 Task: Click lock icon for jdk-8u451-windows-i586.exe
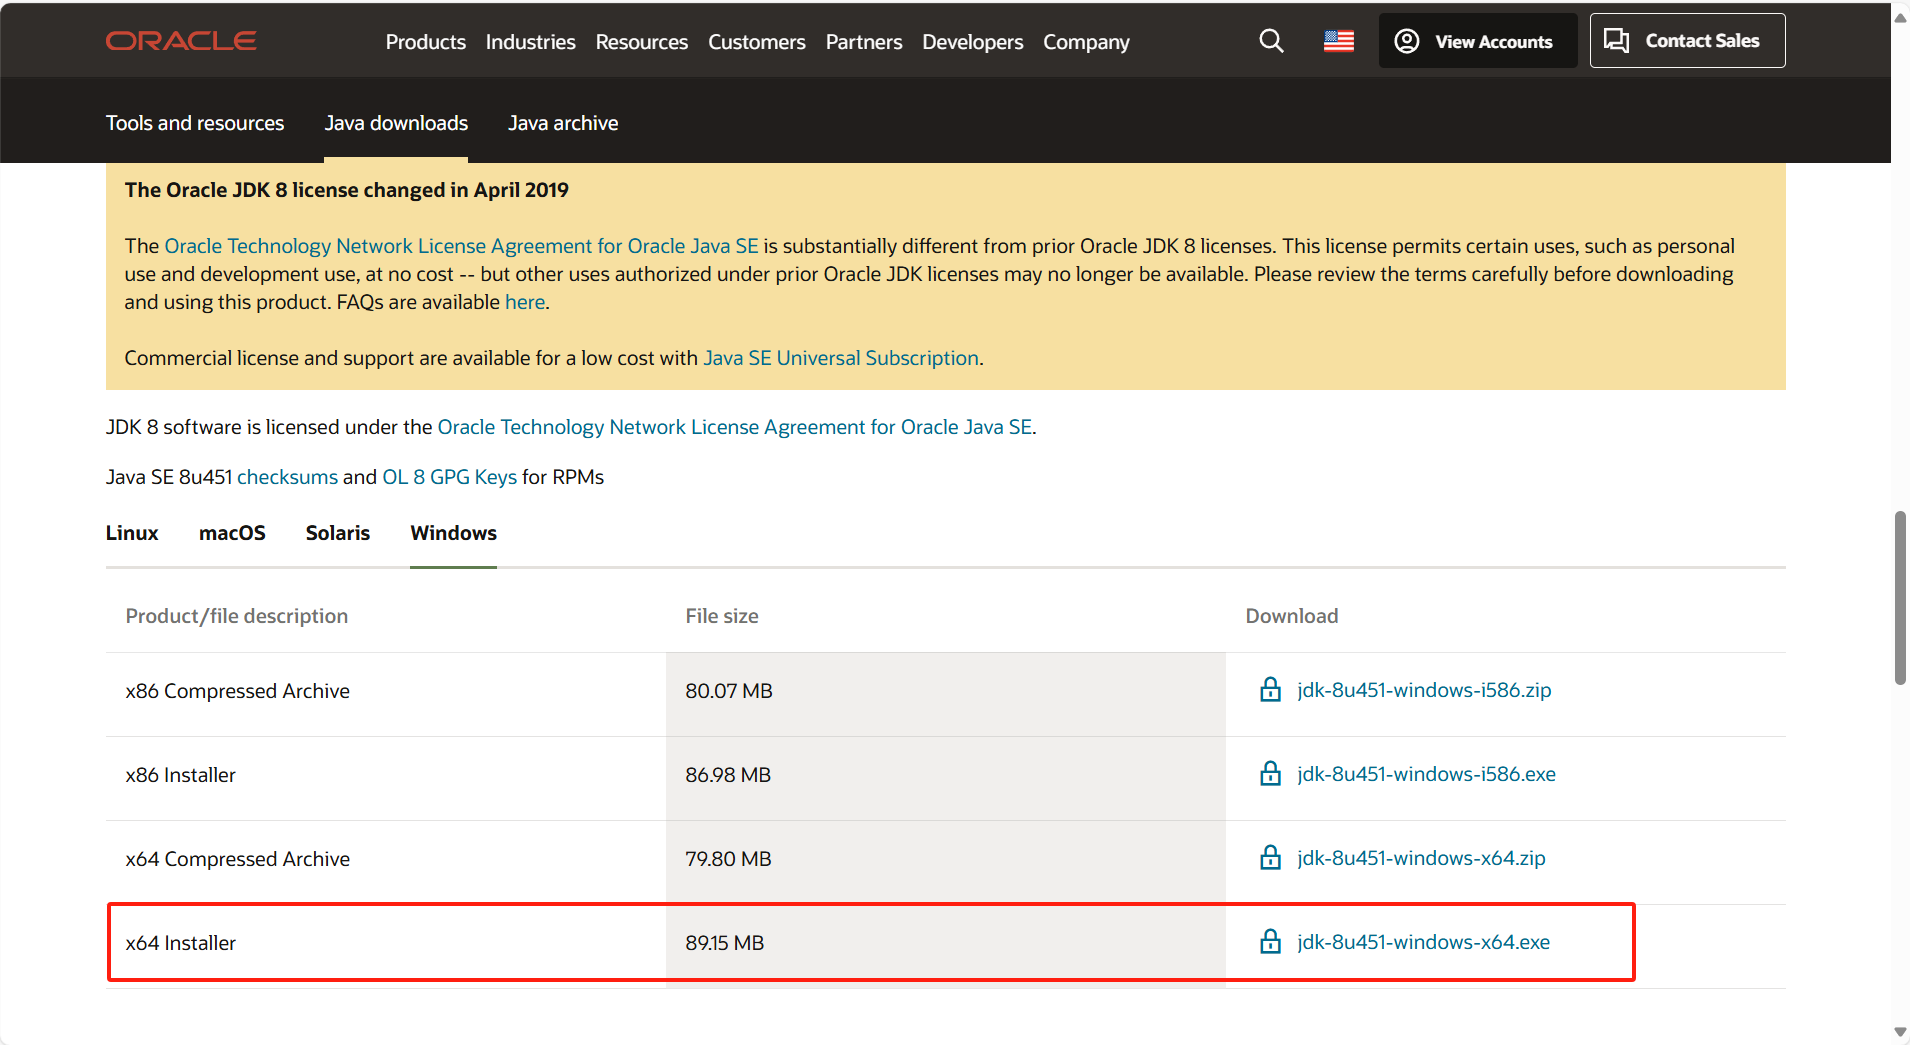coord(1270,774)
